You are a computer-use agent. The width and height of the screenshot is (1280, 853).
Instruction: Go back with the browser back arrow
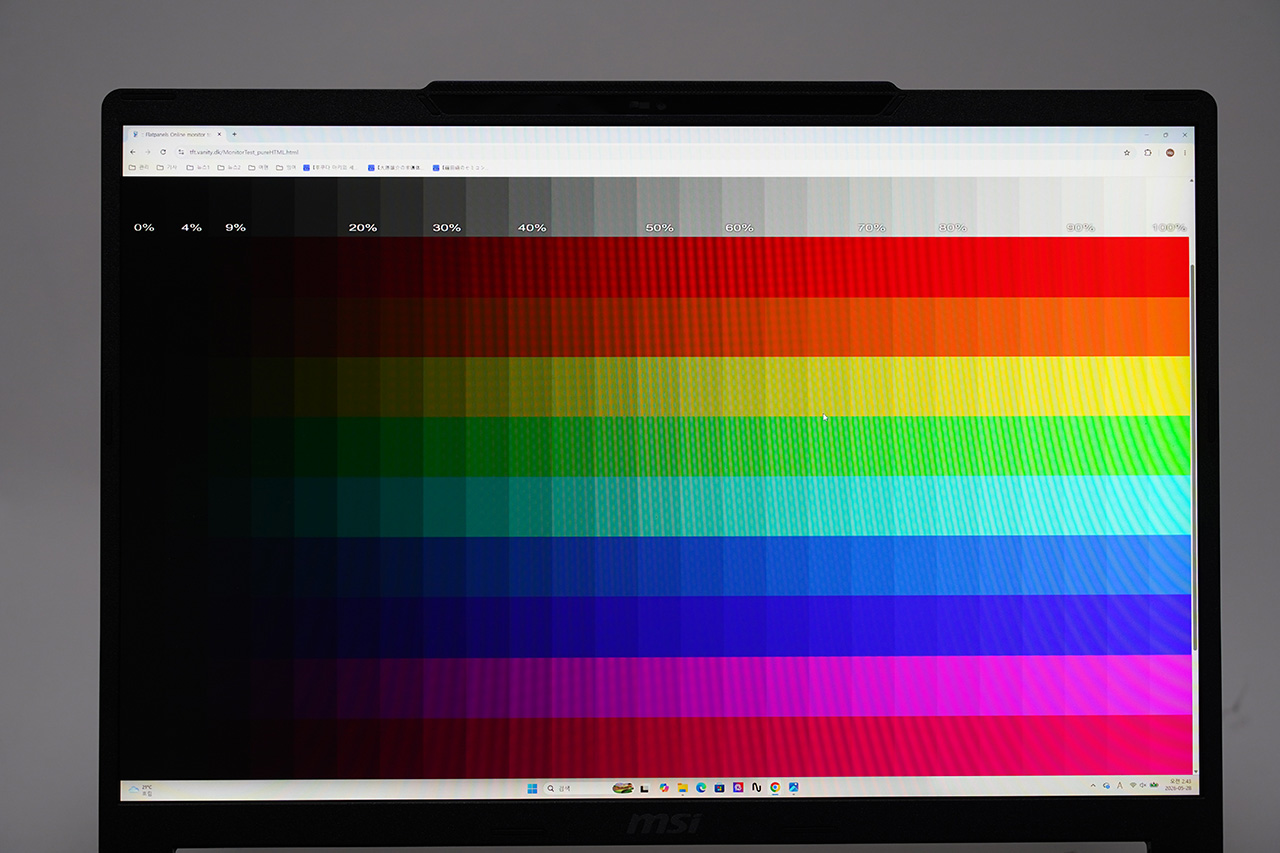click(133, 152)
